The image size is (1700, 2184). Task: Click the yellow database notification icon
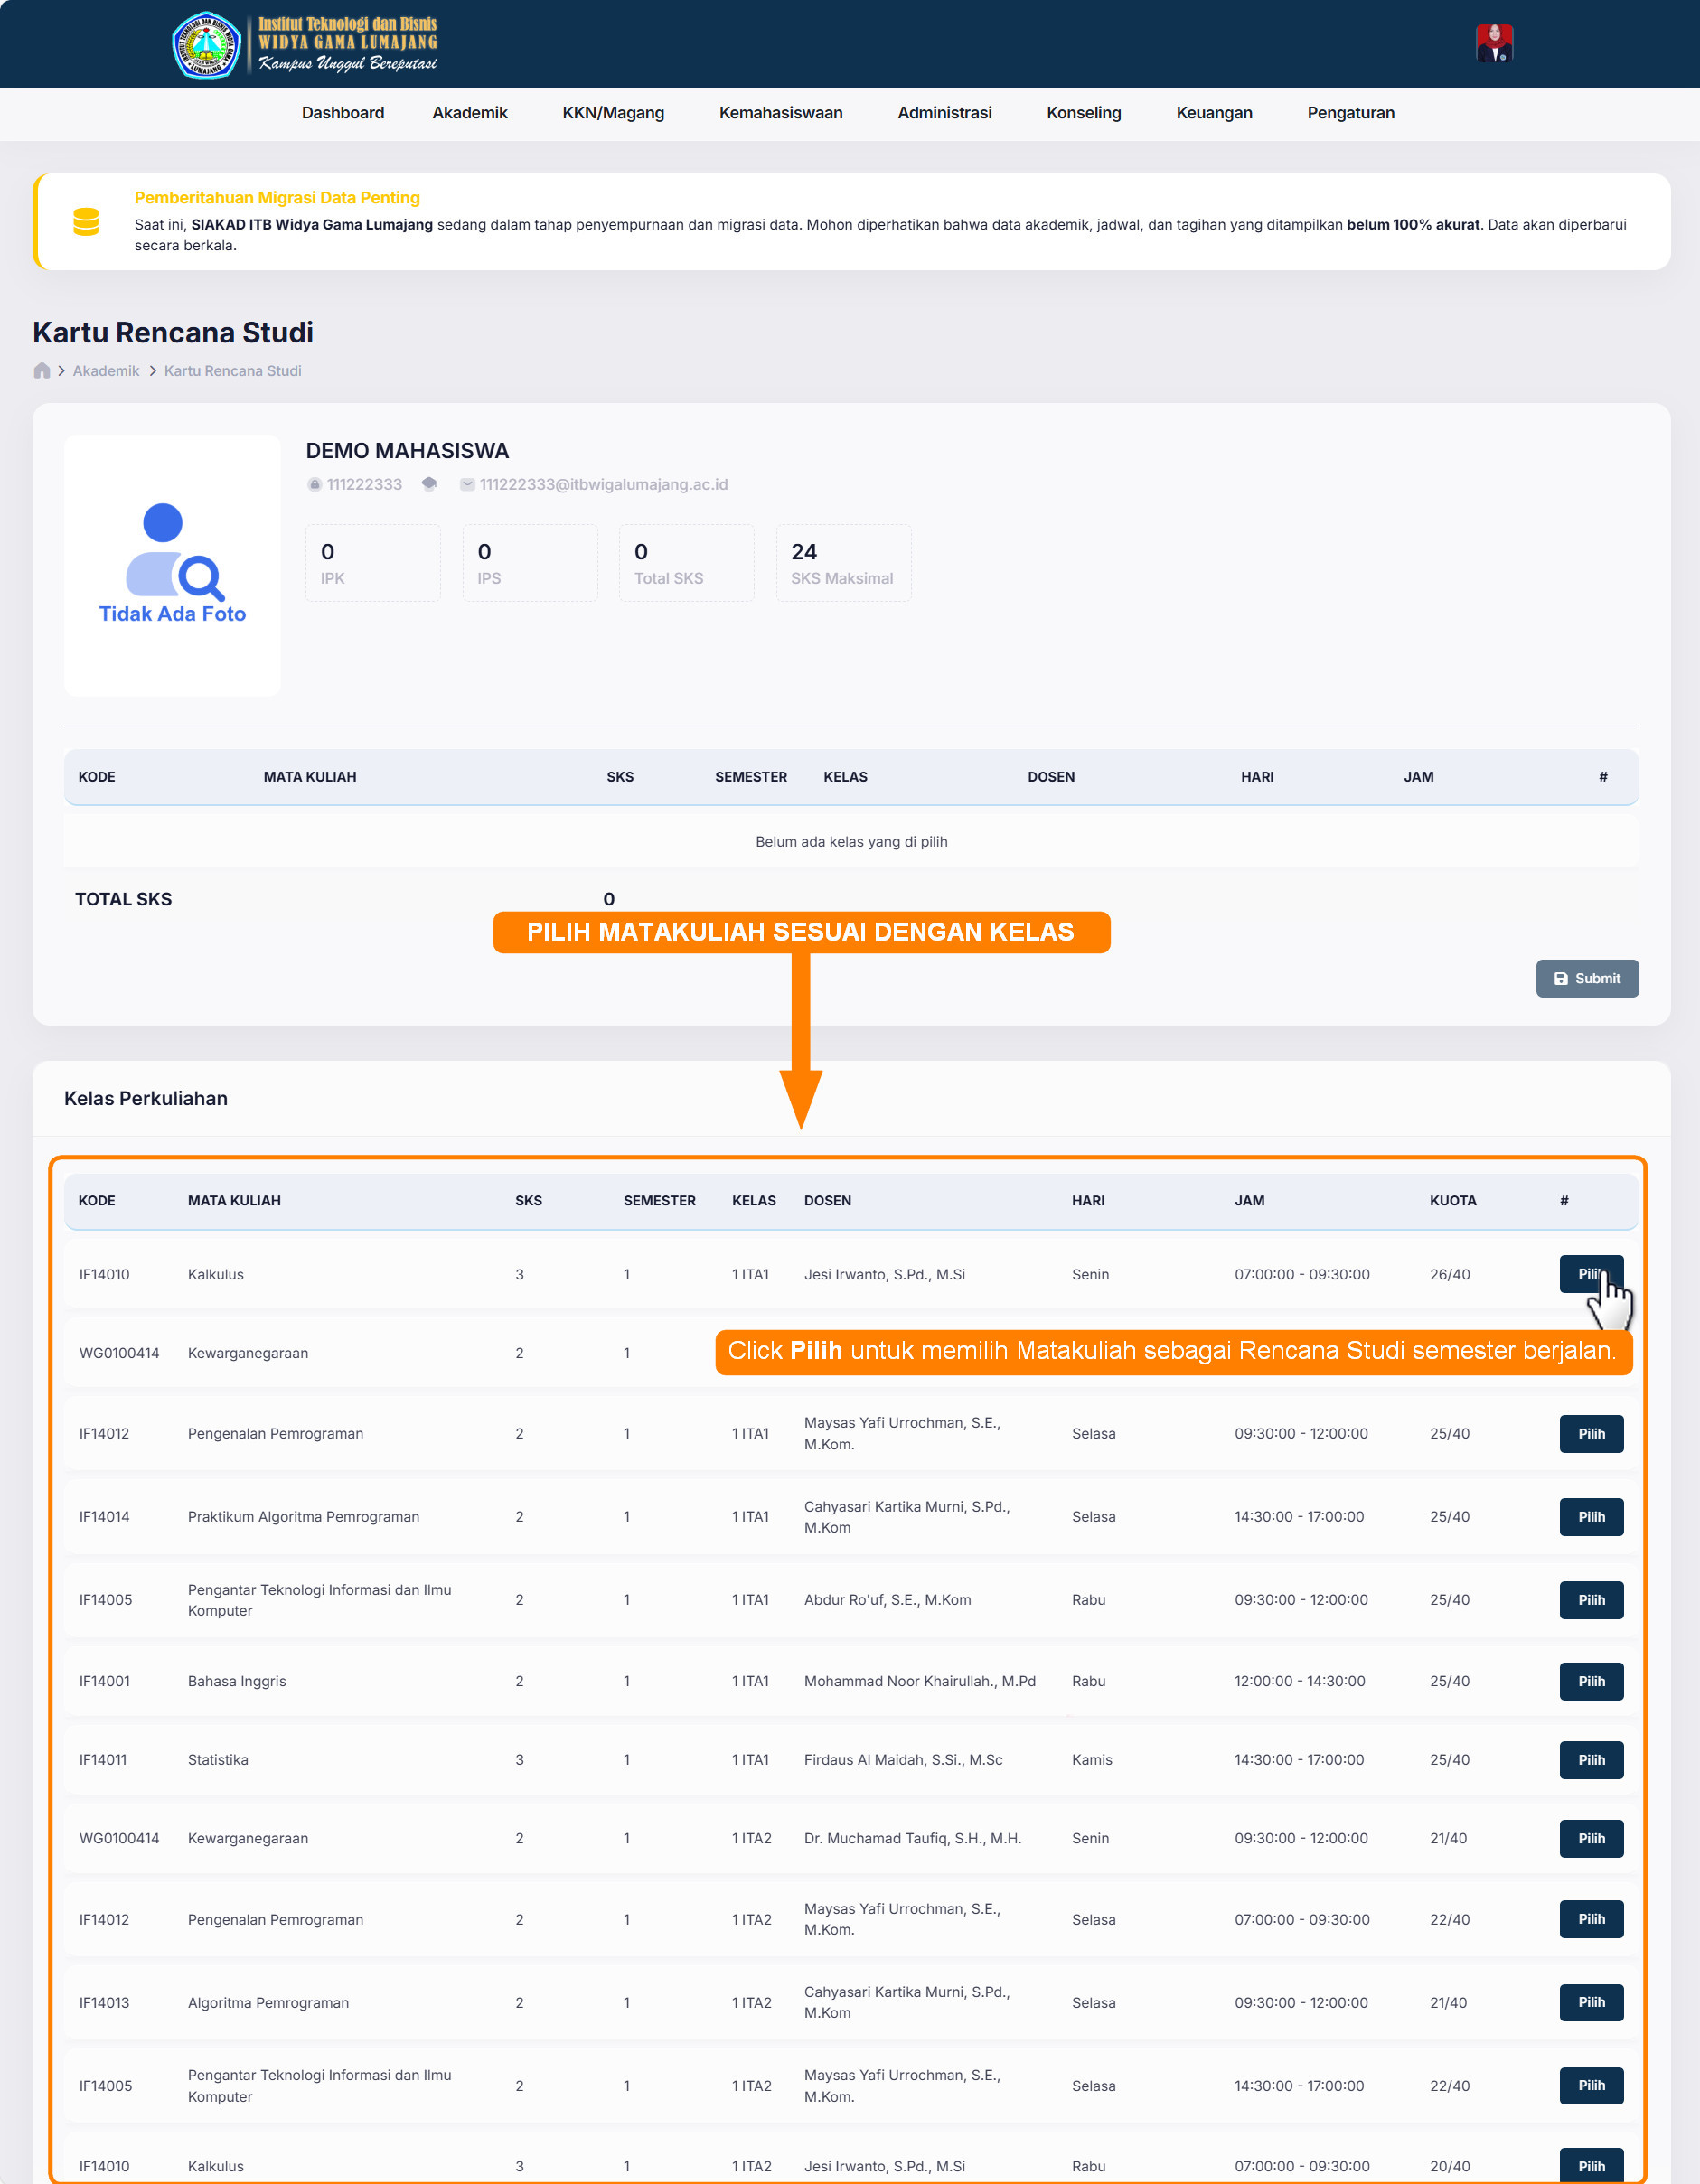tap(86, 222)
